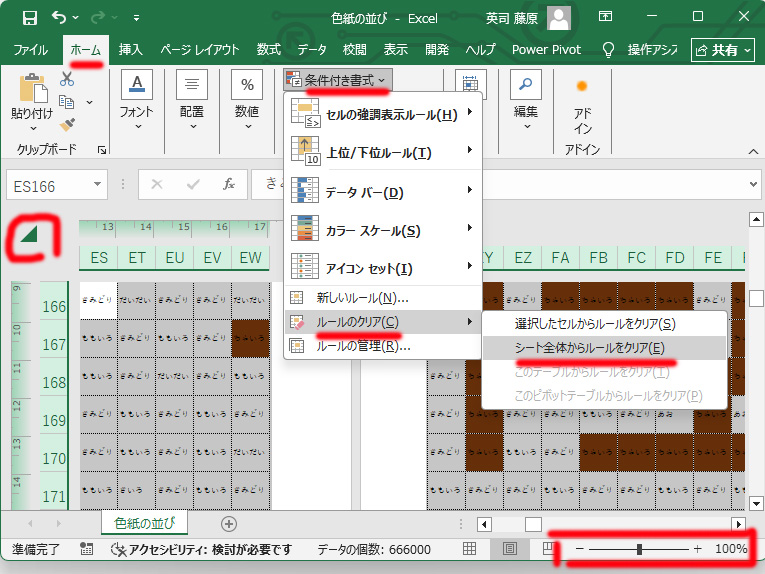The height and width of the screenshot is (574, 765).
Task: Click the Save icon in title bar
Action: [x=29, y=17]
